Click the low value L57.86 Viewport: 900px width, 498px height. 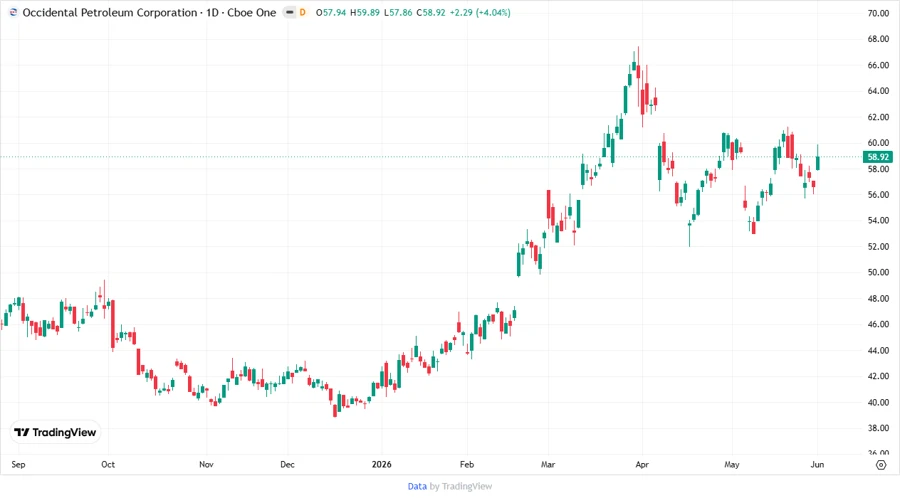397,12
